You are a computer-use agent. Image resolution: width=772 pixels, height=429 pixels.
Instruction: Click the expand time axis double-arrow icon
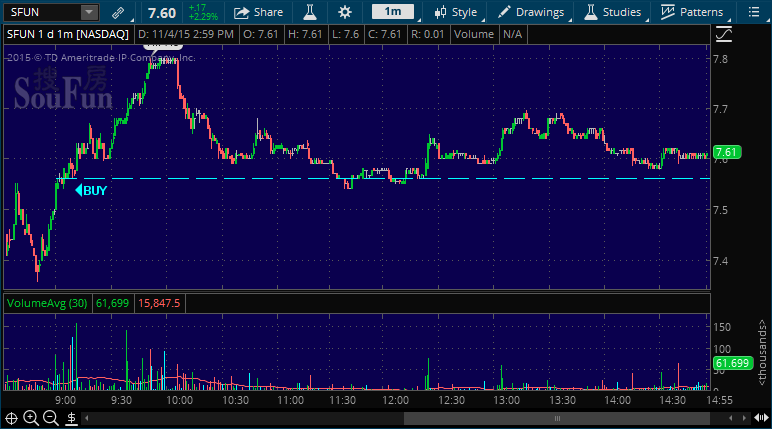coord(761,418)
